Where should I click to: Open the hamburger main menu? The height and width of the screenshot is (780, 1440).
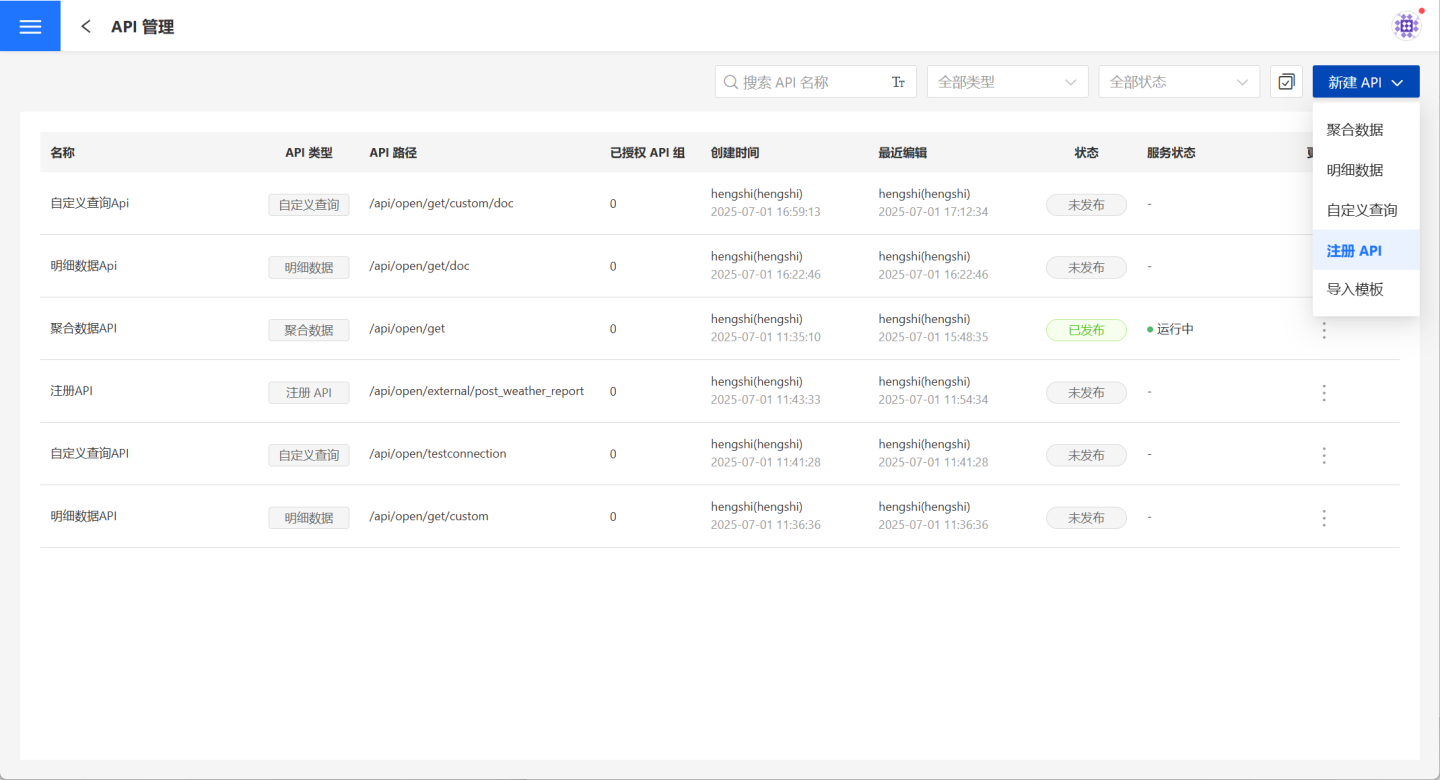(30, 26)
